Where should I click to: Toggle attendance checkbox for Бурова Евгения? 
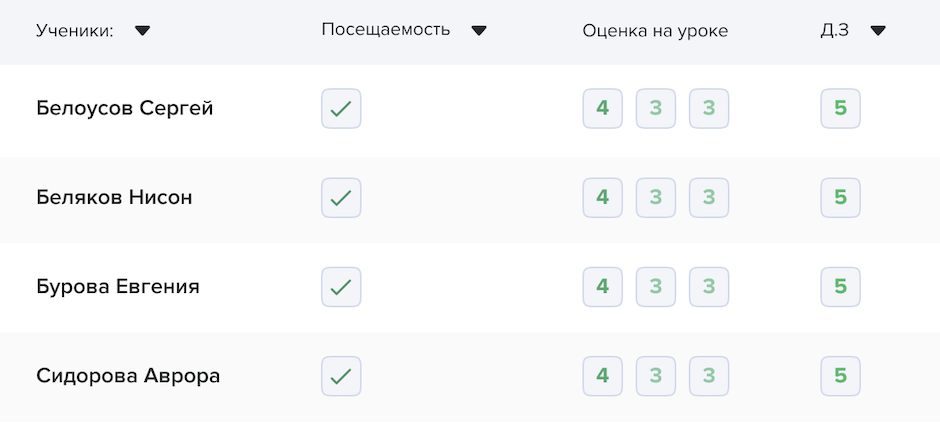pyautogui.click(x=341, y=287)
